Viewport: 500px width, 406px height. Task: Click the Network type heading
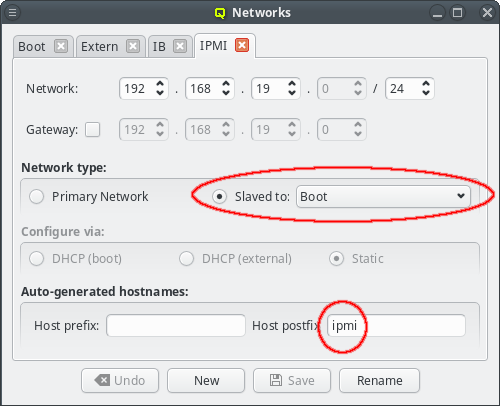click(x=64, y=167)
